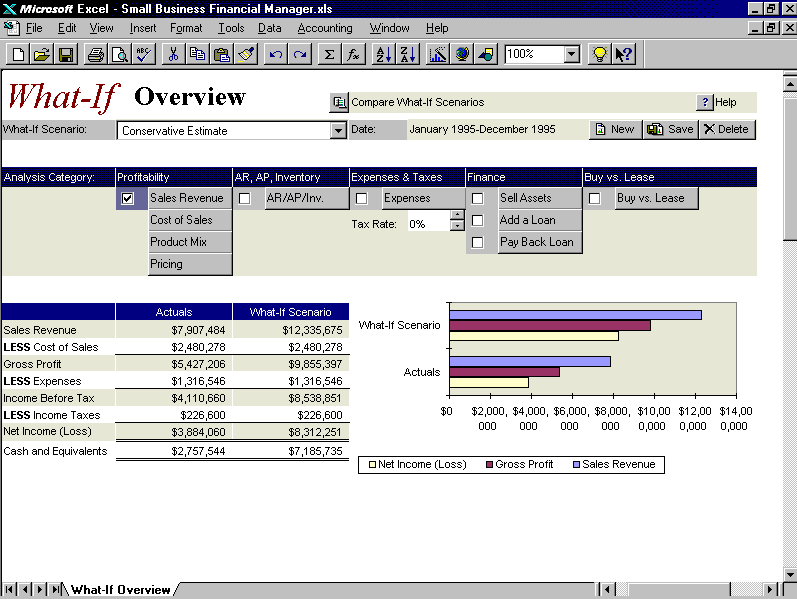Click the Compare What-If Scenarios icon
797x599 pixels.
pyautogui.click(x=339, y=102)
